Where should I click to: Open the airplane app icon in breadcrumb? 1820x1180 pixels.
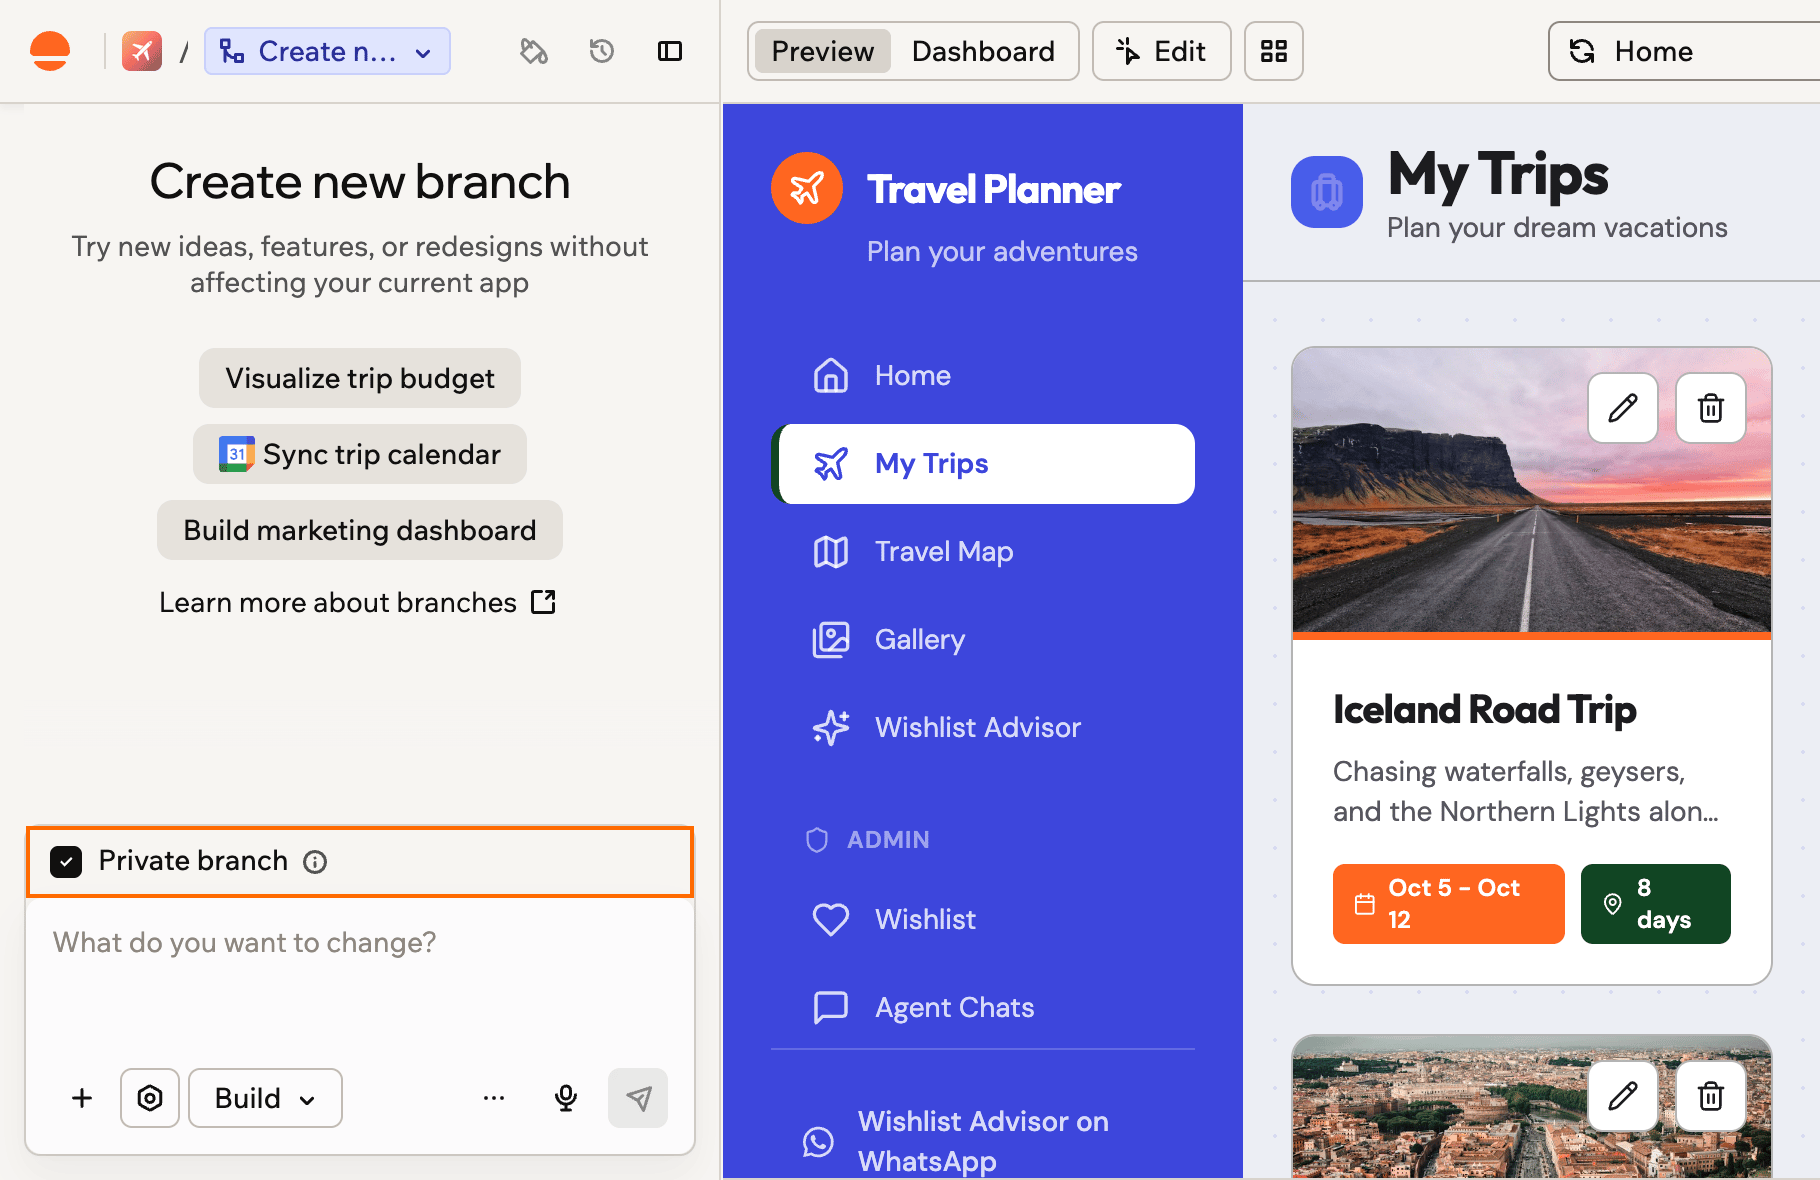[x=142, y=51]
